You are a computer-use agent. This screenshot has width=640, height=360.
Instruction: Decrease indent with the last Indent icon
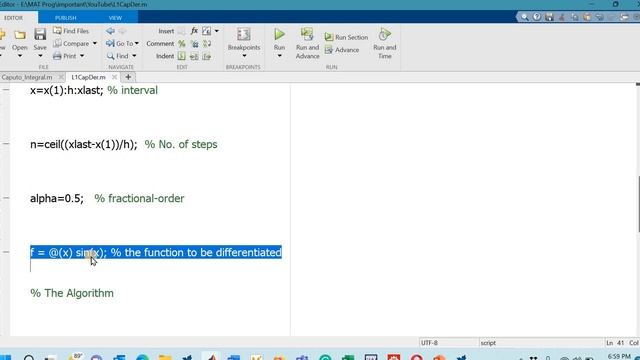click(207, 56)
